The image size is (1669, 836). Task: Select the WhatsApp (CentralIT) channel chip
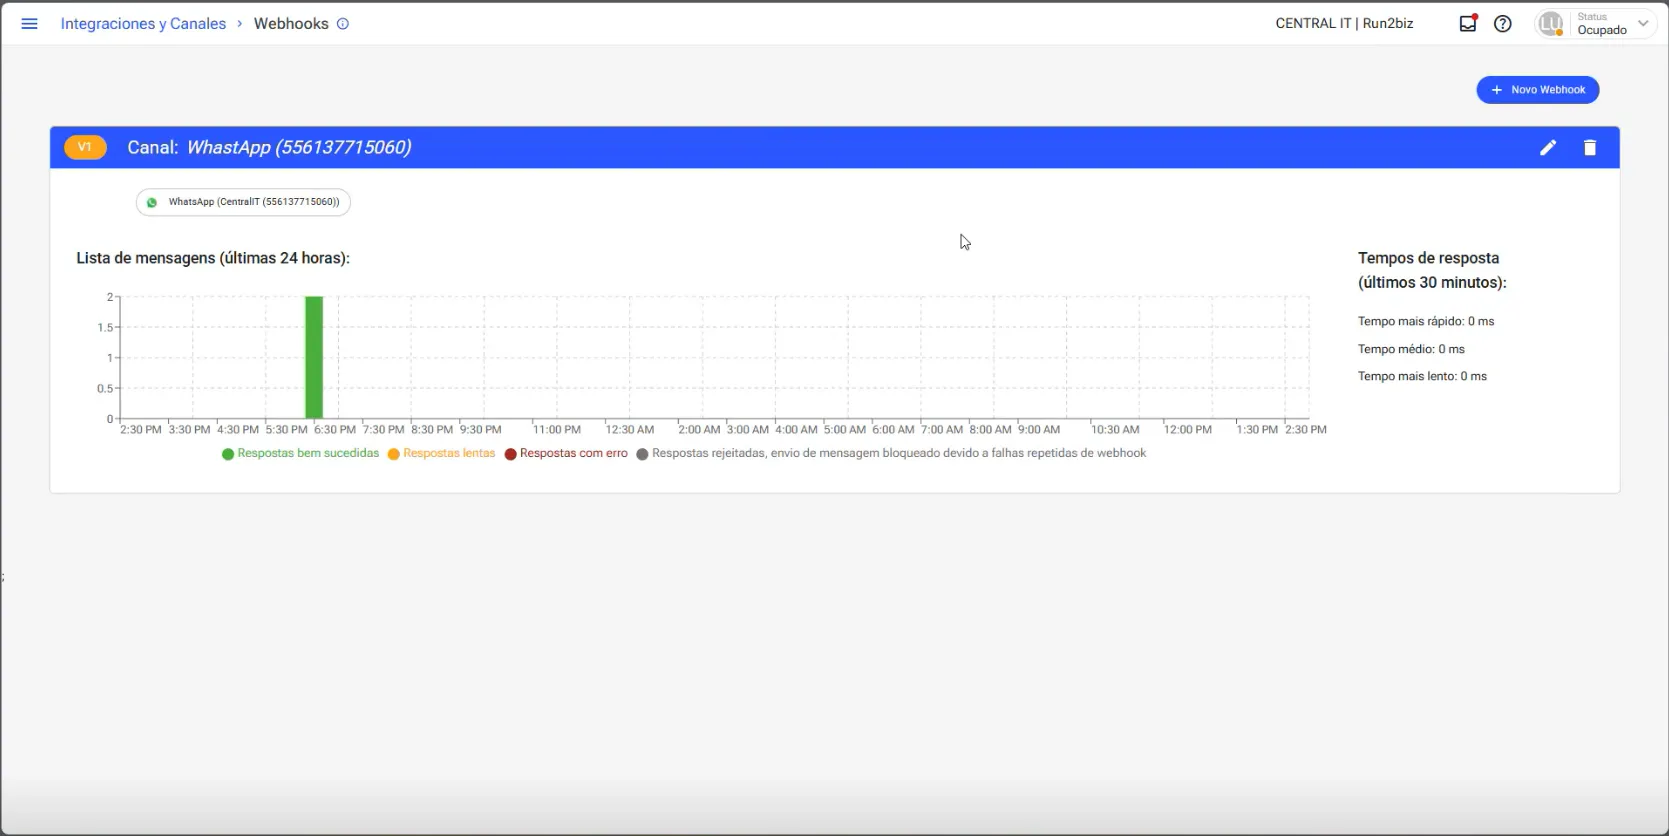click(243, 202)
